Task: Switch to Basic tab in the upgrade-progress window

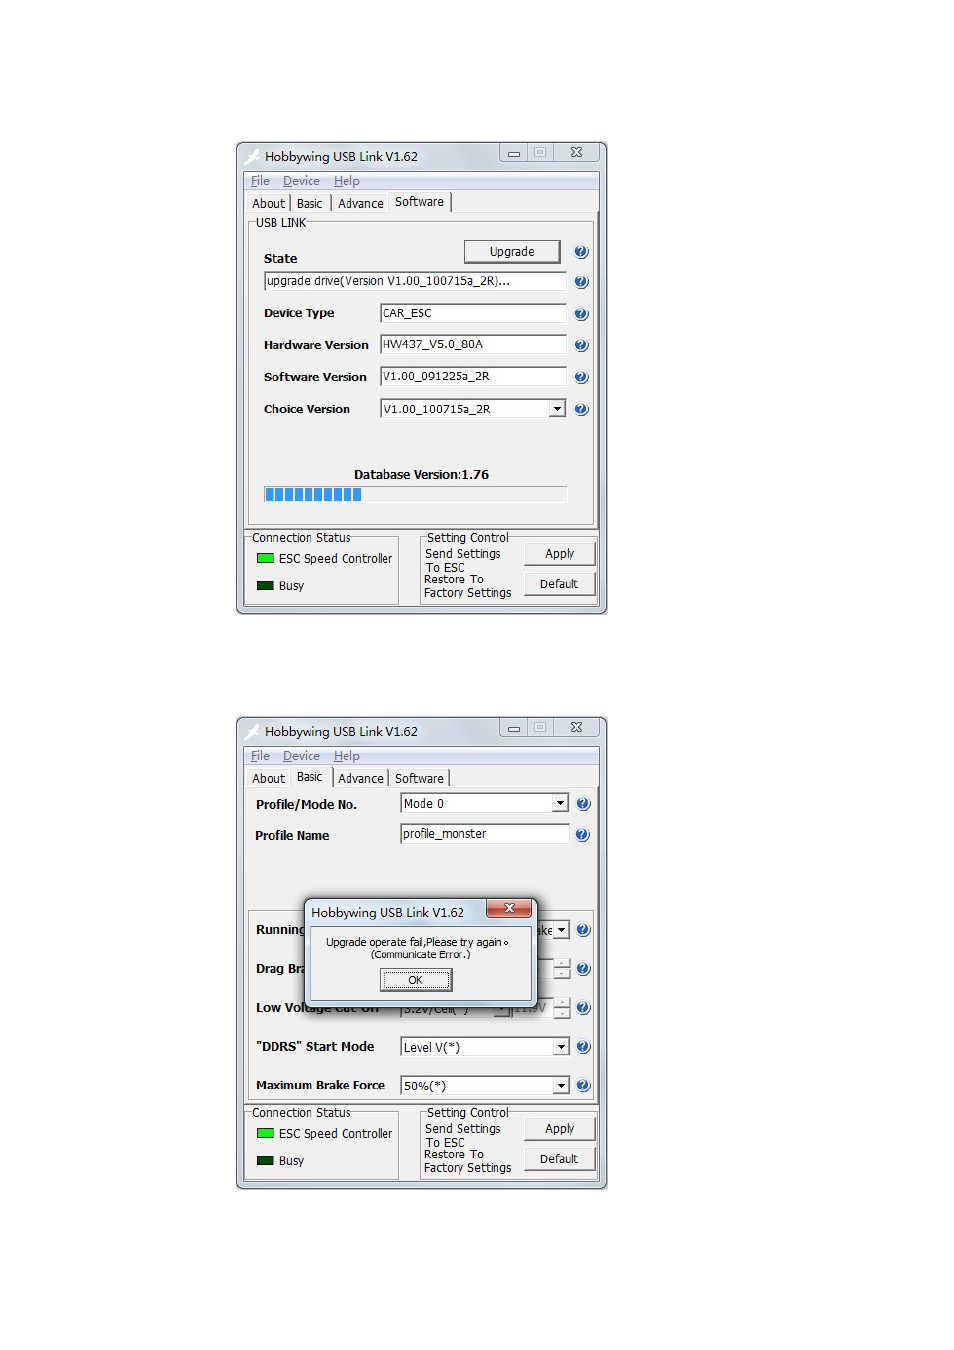Action: (x=310, y=203)
